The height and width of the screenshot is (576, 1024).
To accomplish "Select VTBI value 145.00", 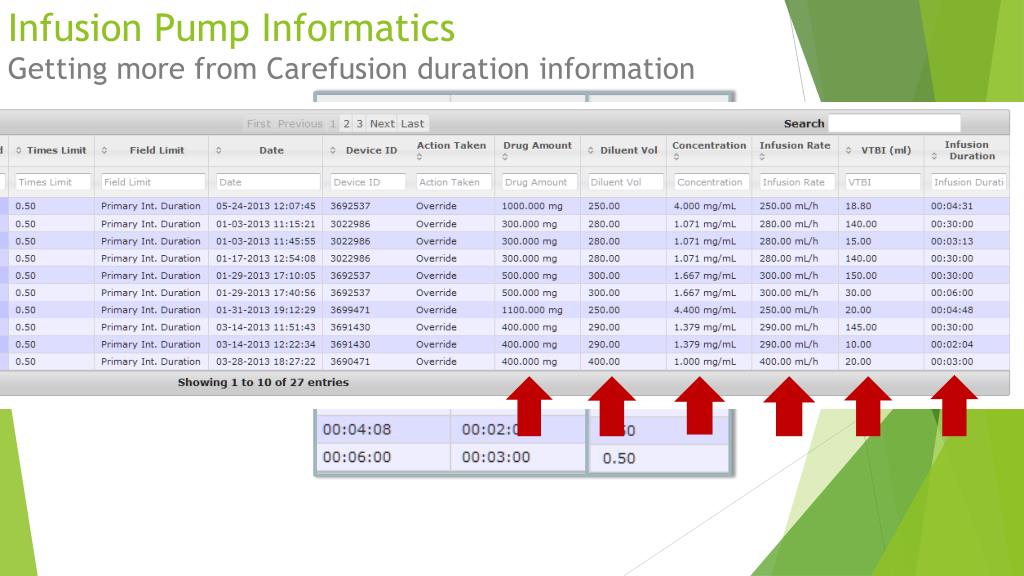I will [x=861, y=327].
